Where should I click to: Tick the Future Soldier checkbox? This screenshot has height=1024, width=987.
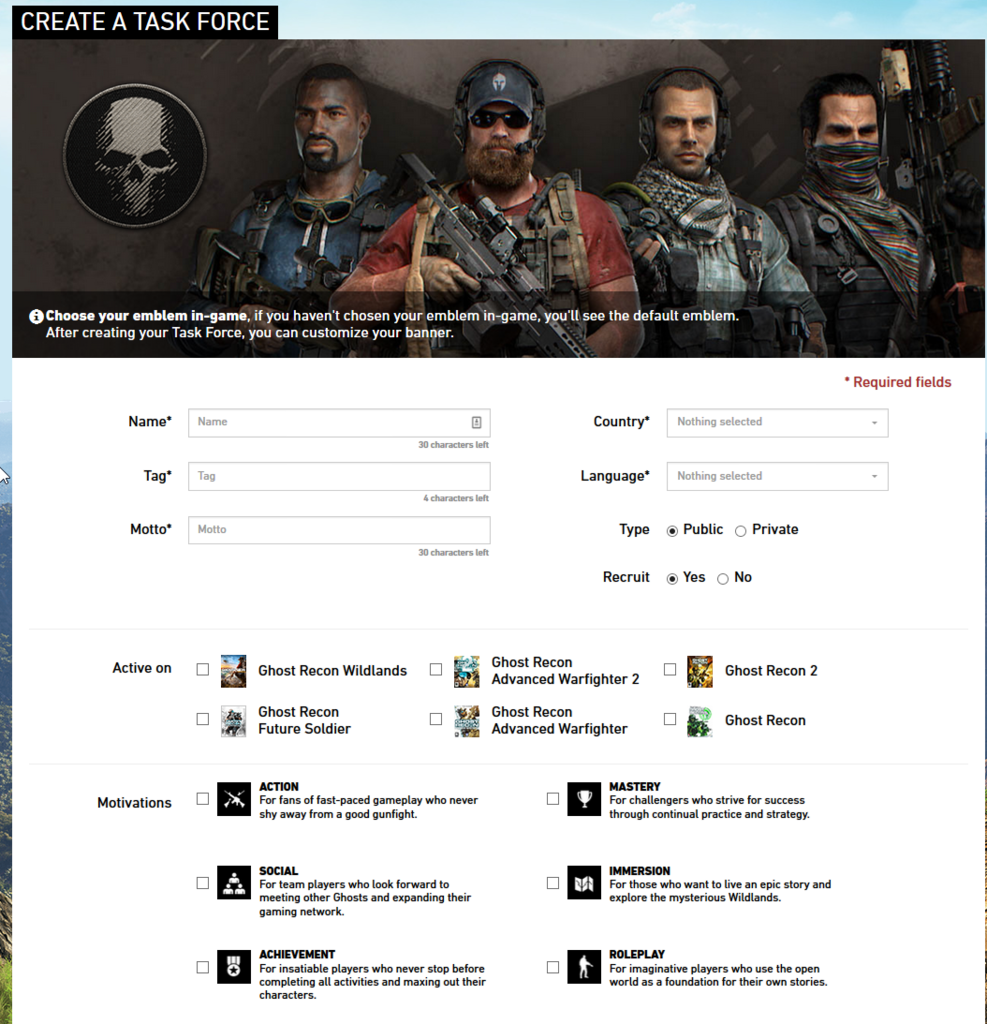coord(202,719)
